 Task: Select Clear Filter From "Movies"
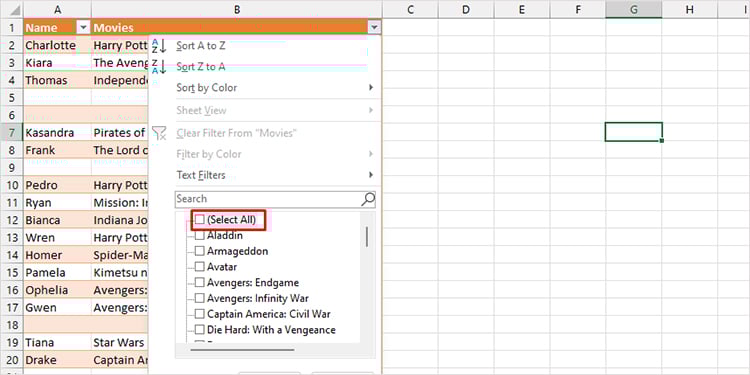[x=236, y=132]
